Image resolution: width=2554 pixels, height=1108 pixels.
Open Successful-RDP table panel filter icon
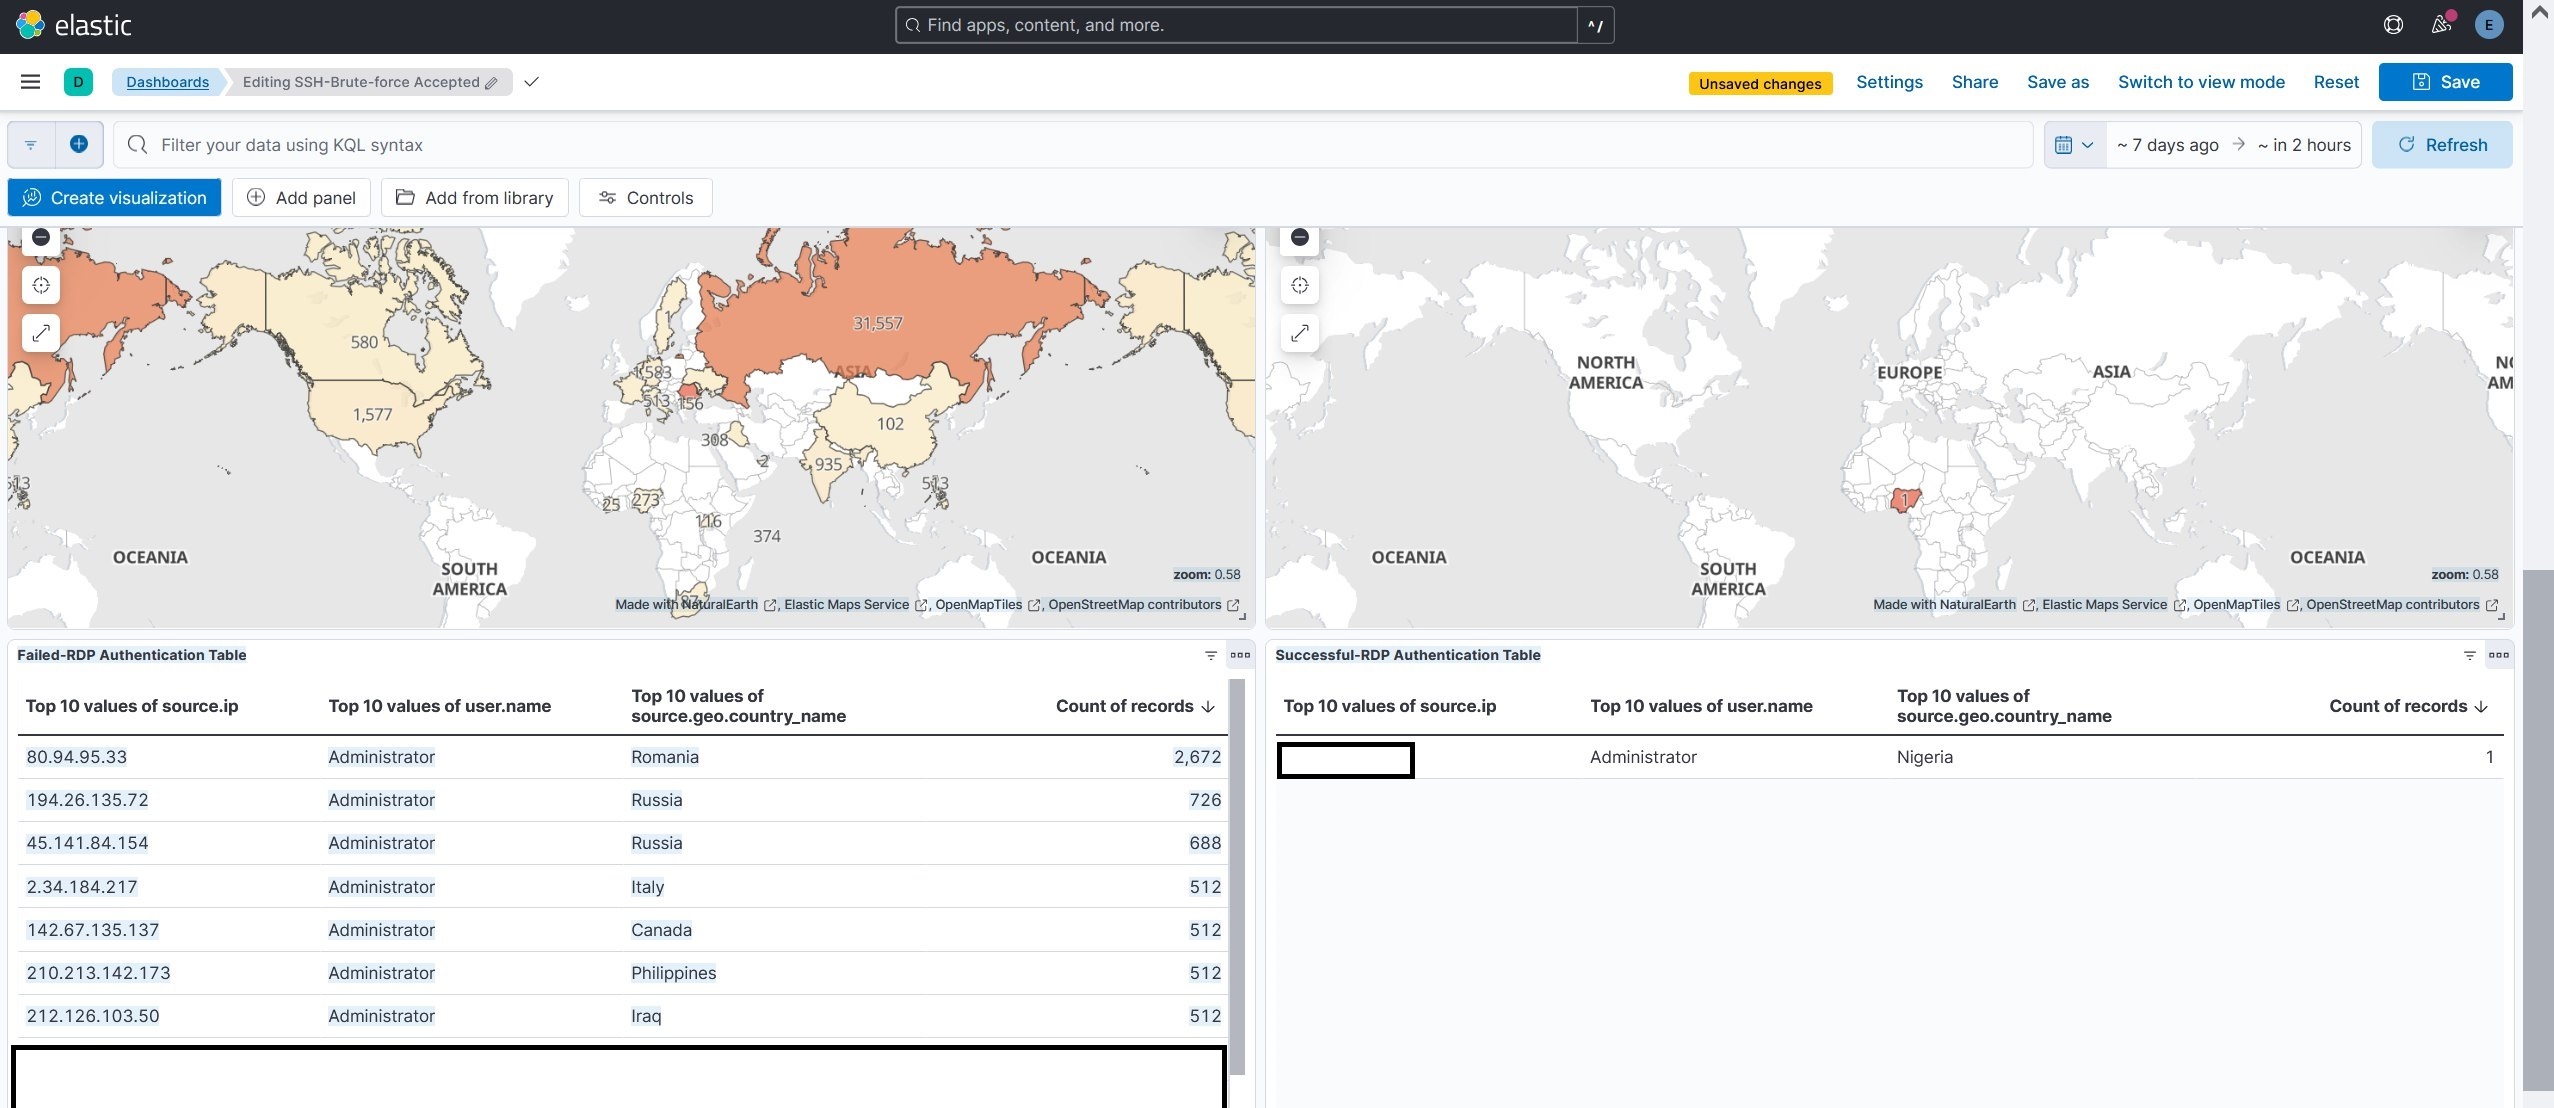(2469, 655)
